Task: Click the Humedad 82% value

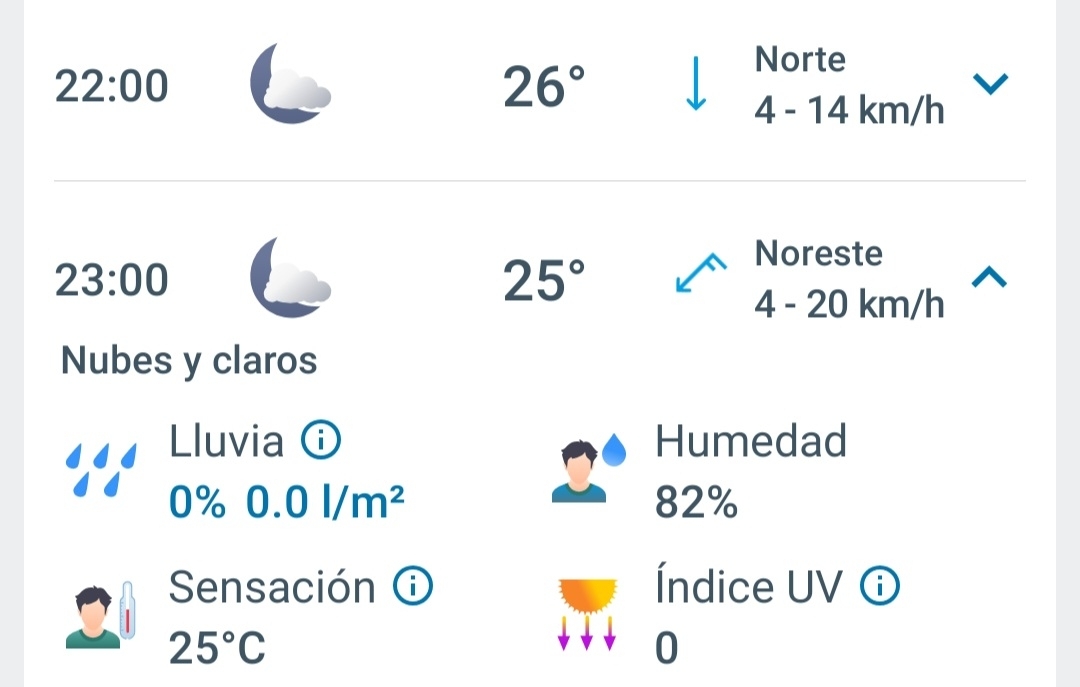Action: tap(697, 504)
